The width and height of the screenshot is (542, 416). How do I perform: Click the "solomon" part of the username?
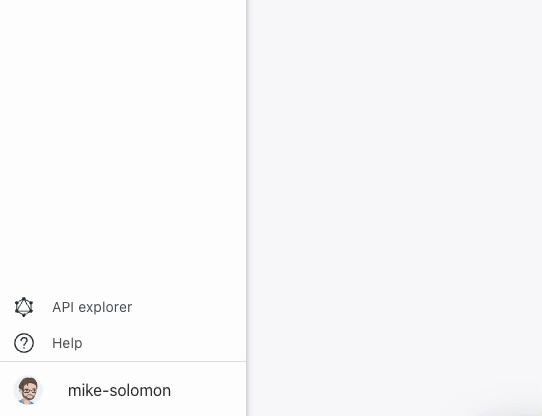pos(140,391)
